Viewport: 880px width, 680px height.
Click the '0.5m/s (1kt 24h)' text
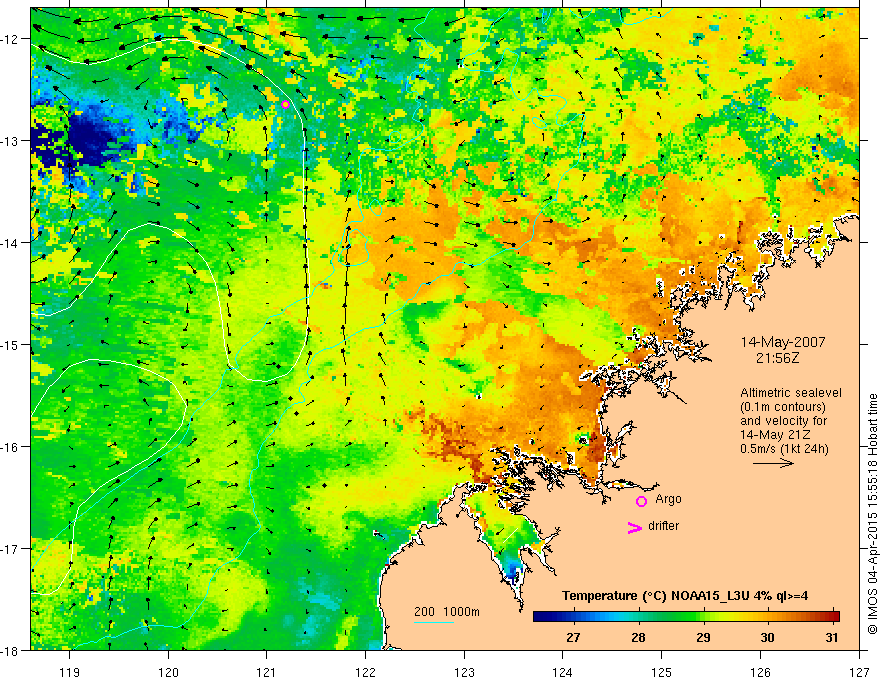(785, 449)
